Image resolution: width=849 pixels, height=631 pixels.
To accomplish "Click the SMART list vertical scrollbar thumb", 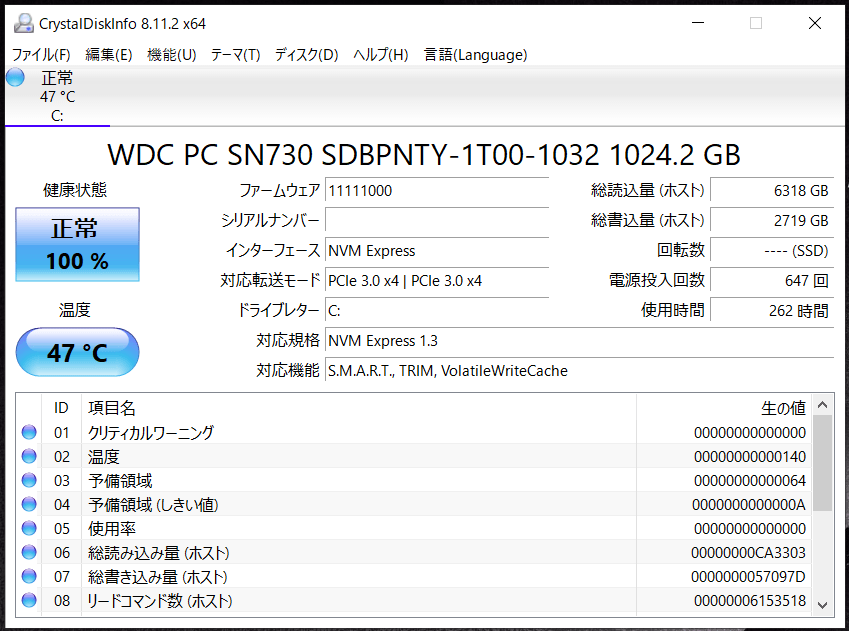I will (x=822, y=463).
